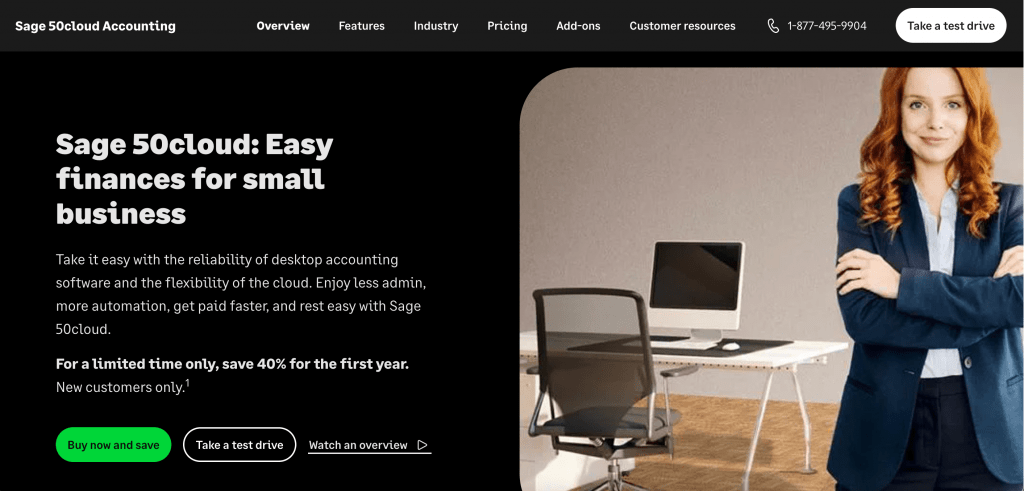The image size is (1024, 491).
Task: Switch to the Overview nav item
Action: coord(283,26)
